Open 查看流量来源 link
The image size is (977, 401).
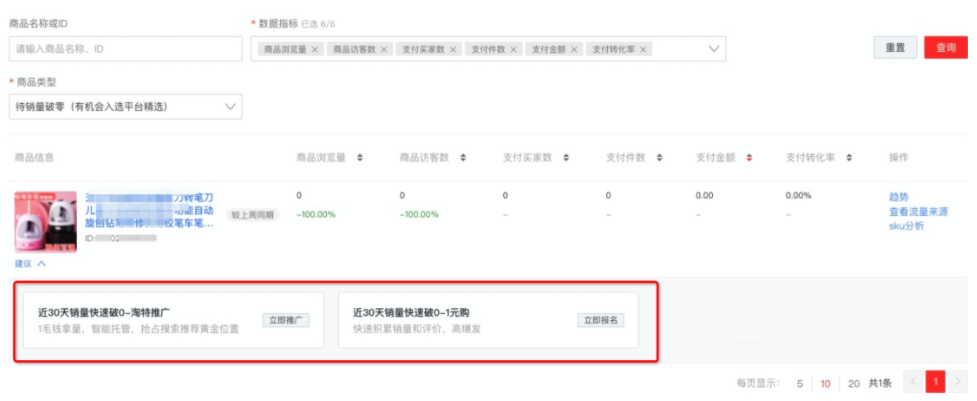(918, 212)
